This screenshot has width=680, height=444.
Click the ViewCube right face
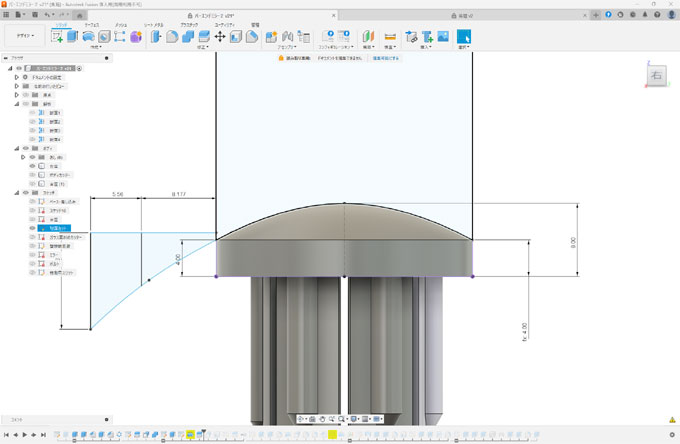pyautogui.click(x=655, y=76)
